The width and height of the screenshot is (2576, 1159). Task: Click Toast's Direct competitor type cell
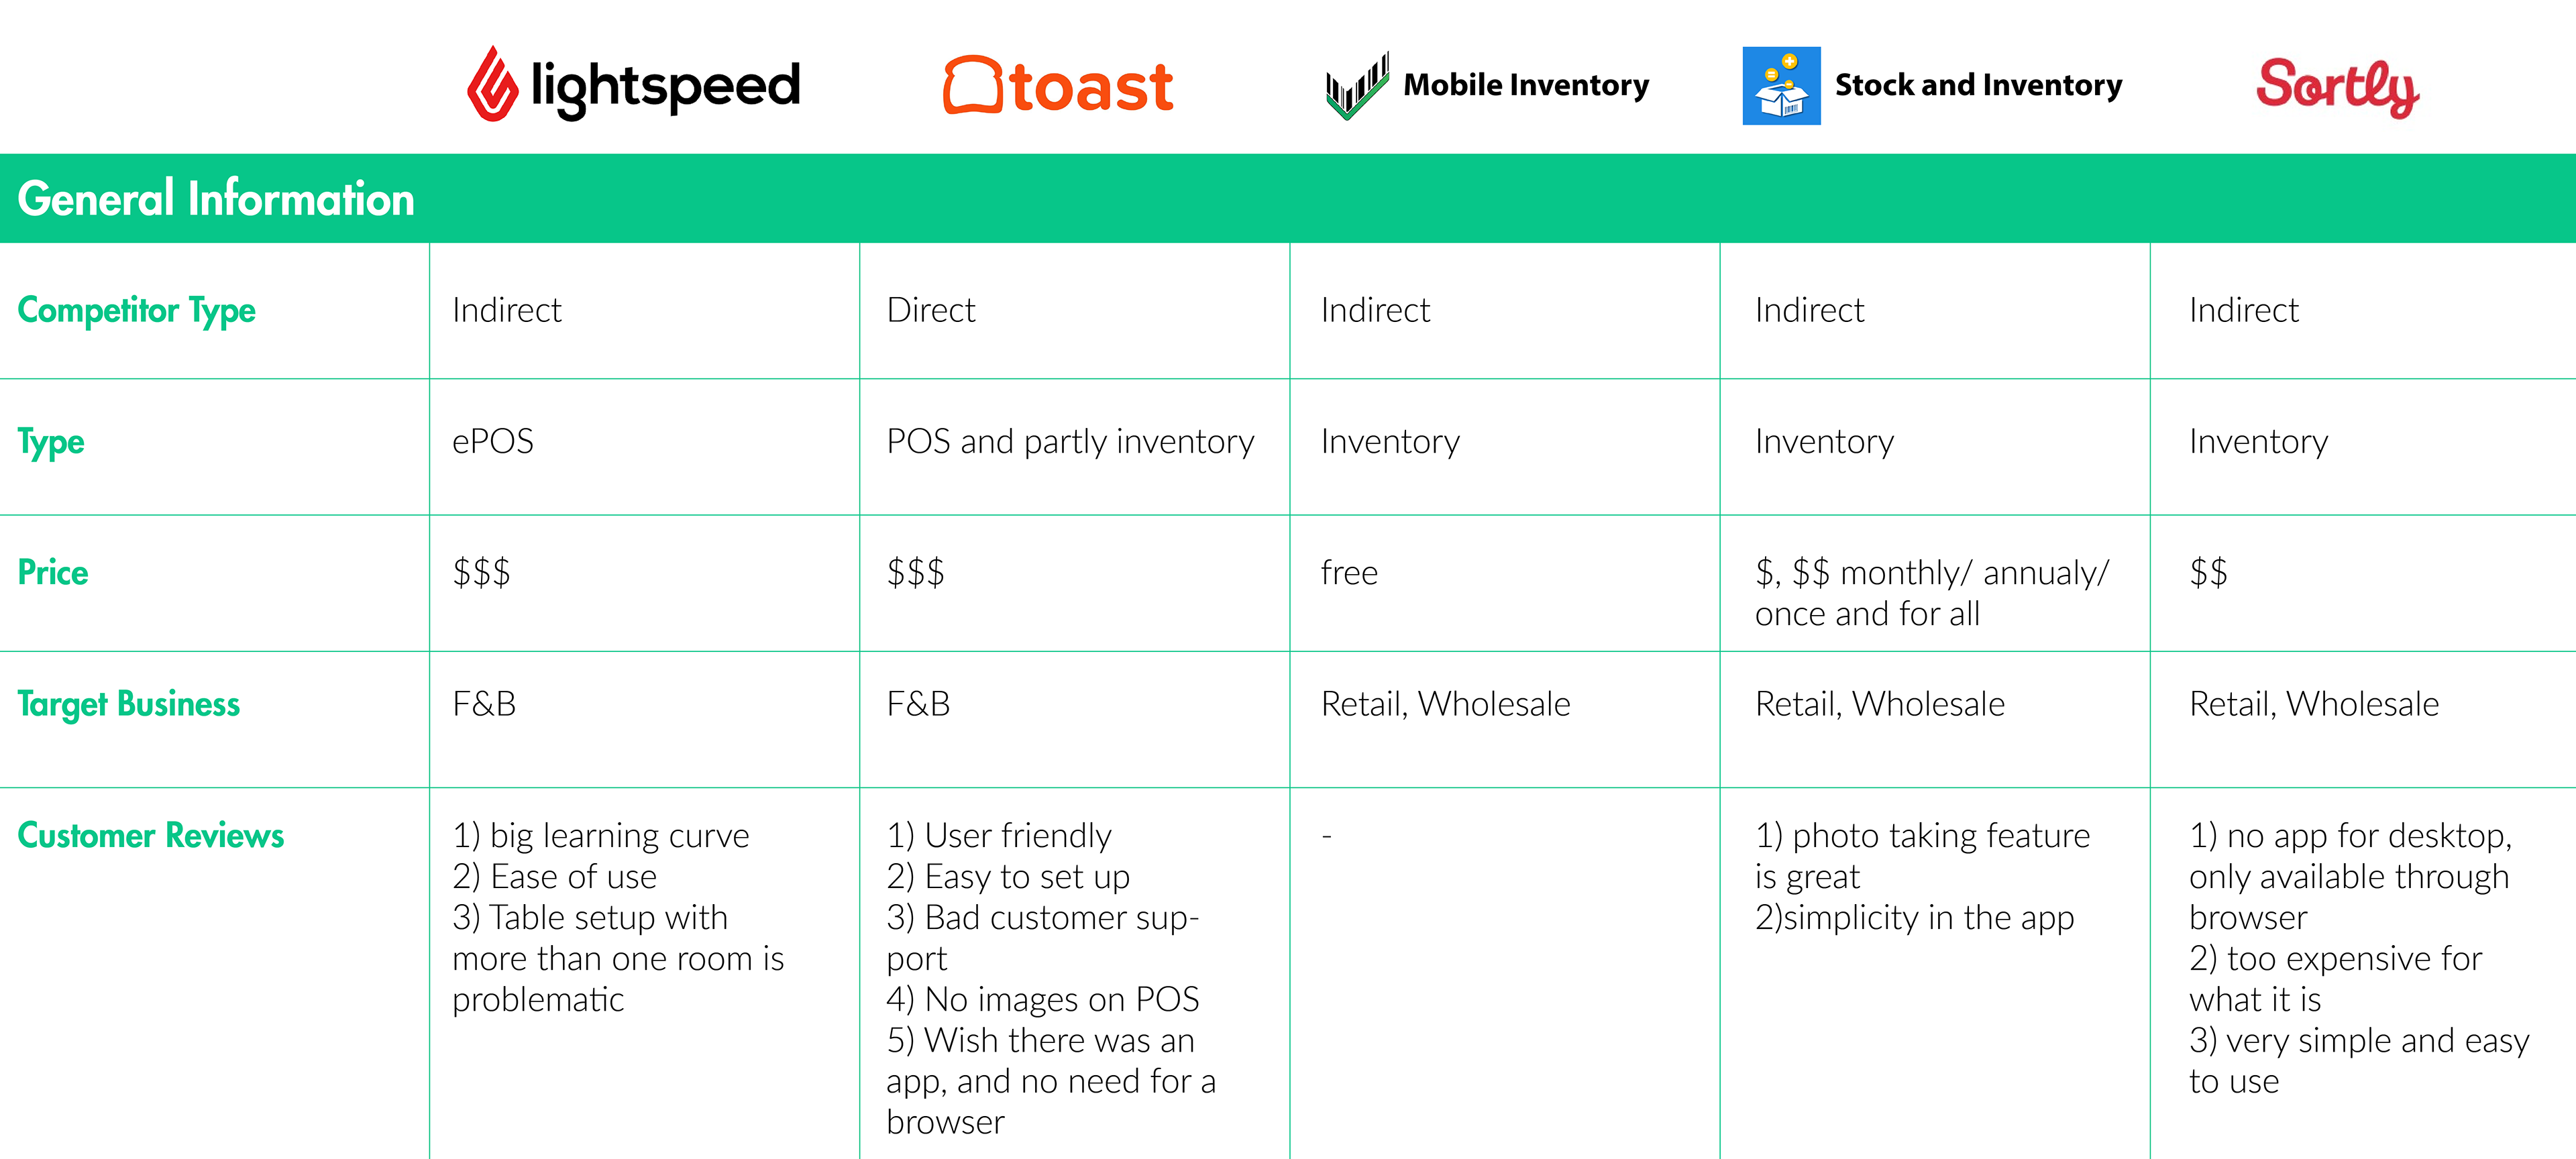point(1074,310)
